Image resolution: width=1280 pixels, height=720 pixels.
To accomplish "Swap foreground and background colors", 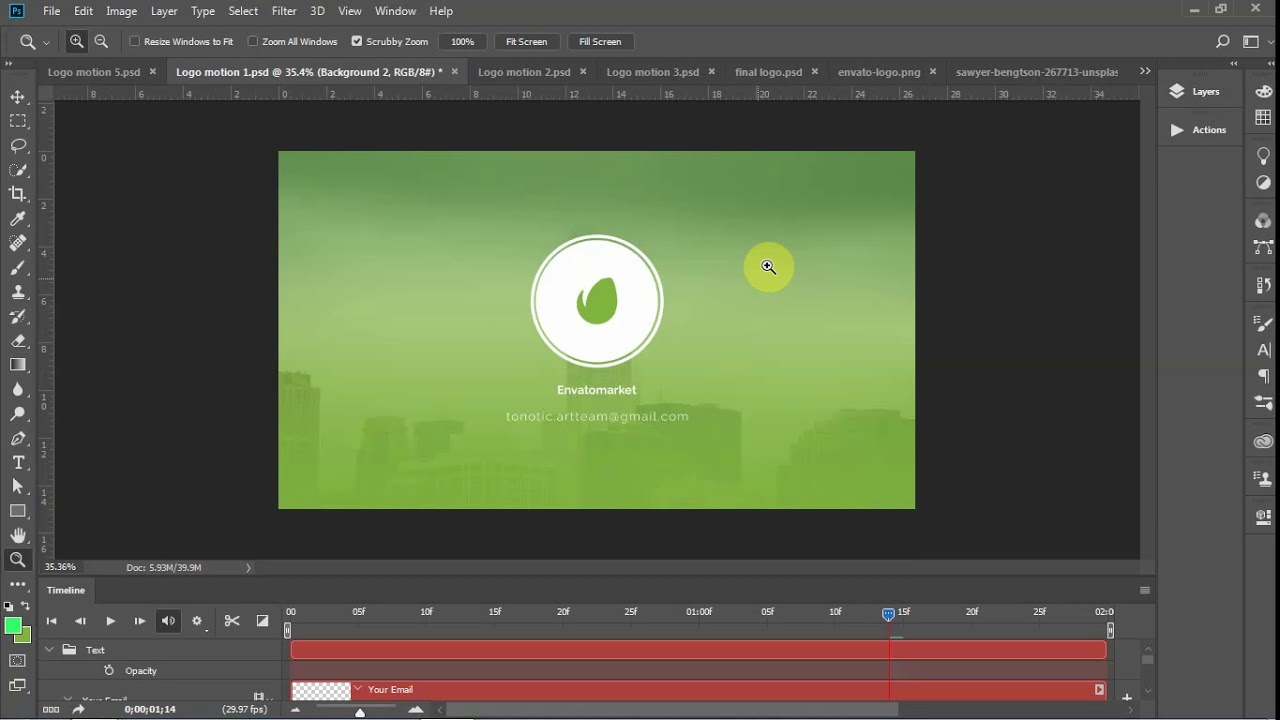I will coord(26,606).
